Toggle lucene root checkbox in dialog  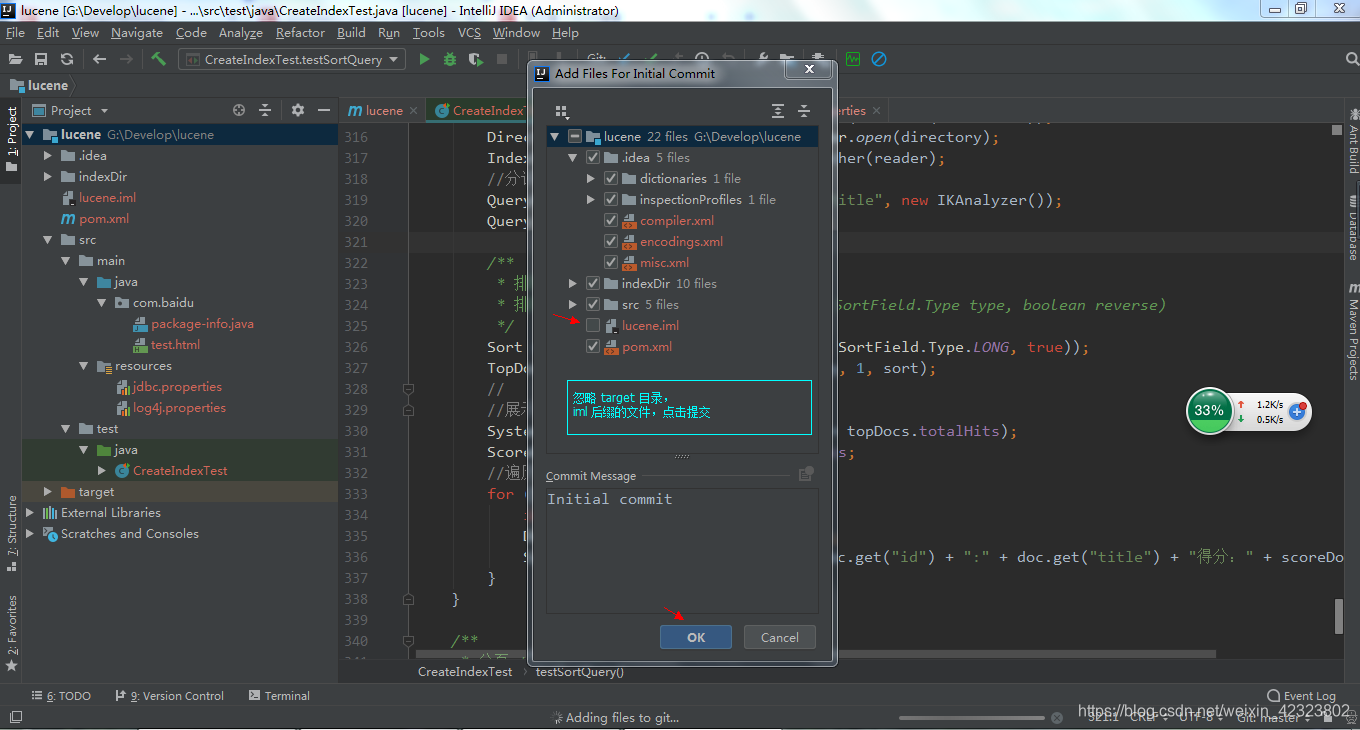coord(574,136)
